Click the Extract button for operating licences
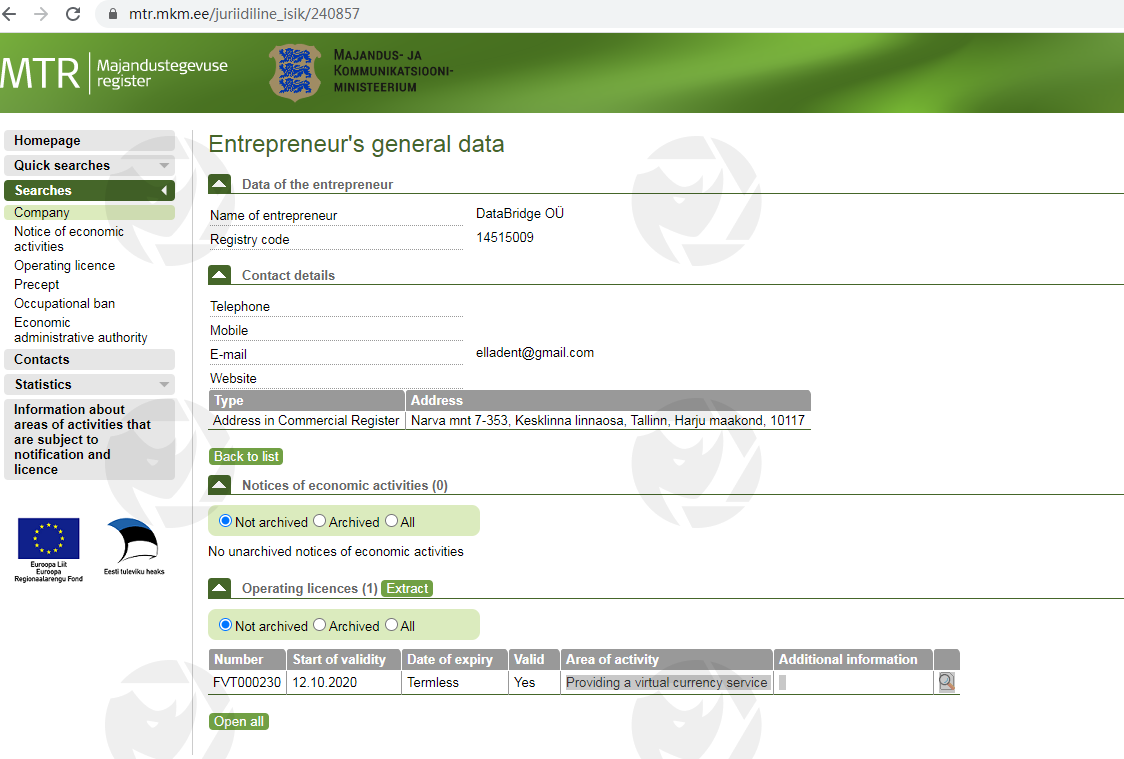Screen dimensions: 1124x759 (x=407, y=588)
